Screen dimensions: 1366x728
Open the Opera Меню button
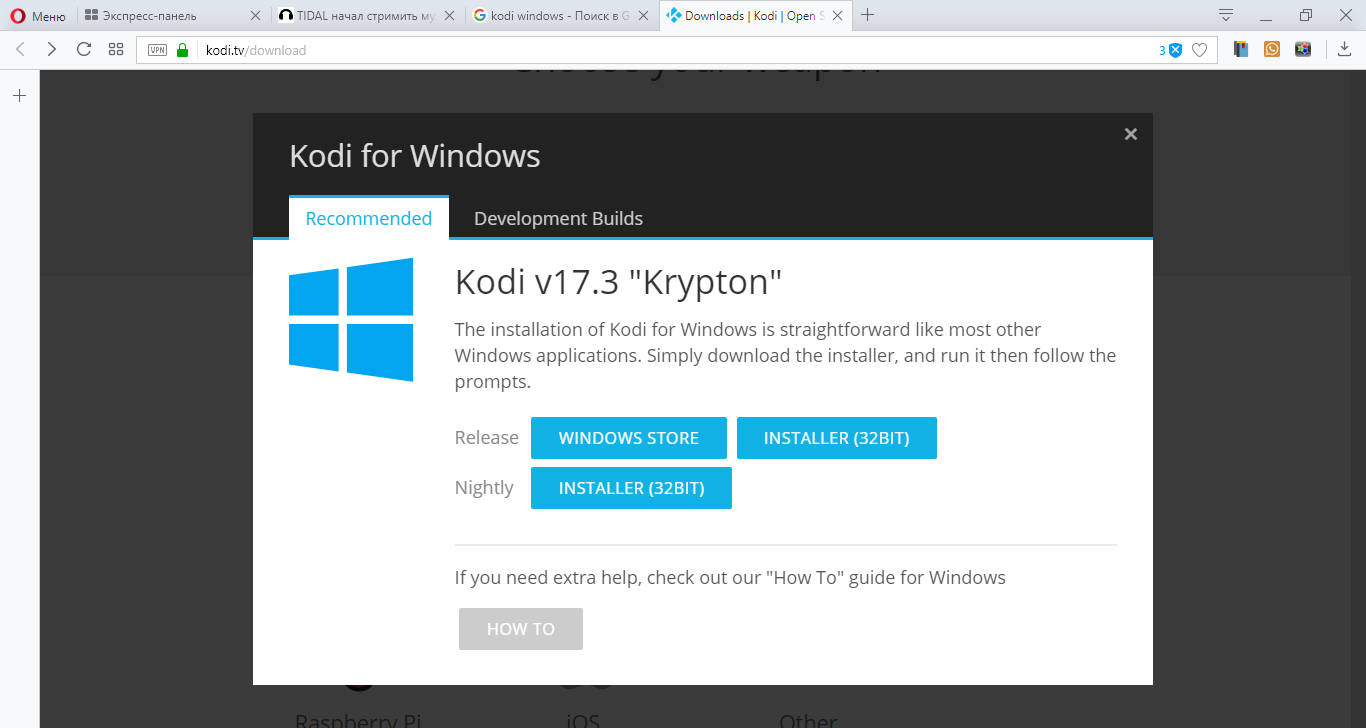[38, 15]
